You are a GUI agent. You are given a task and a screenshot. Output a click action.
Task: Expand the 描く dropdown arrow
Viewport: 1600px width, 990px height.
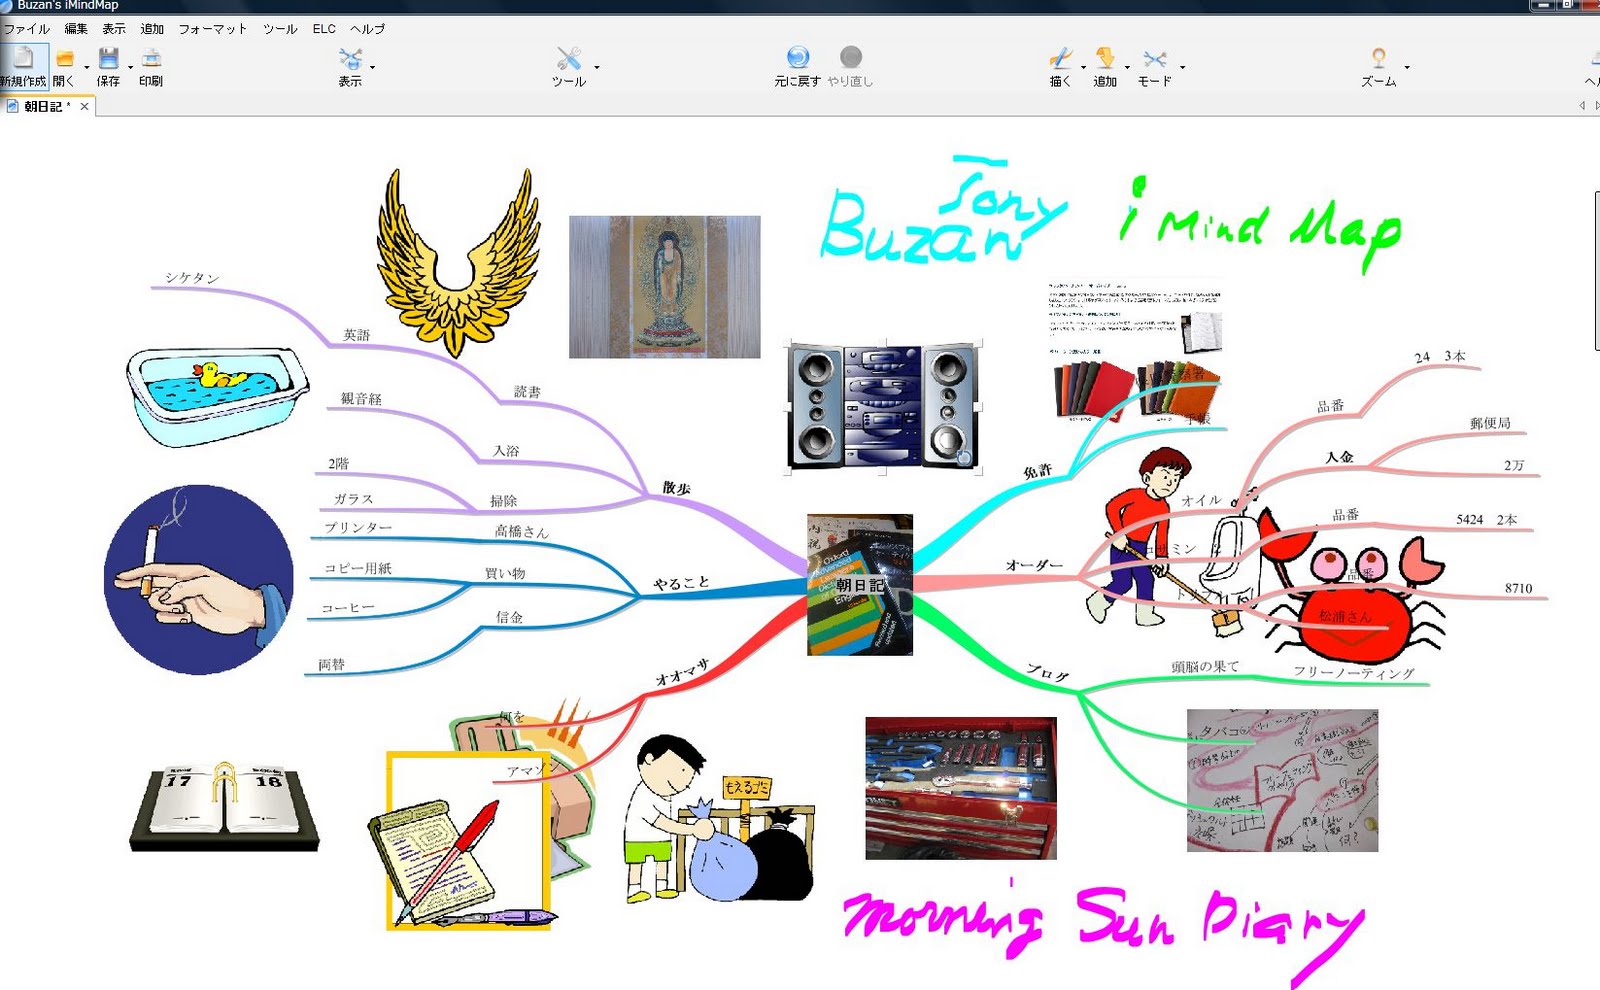1083,67
